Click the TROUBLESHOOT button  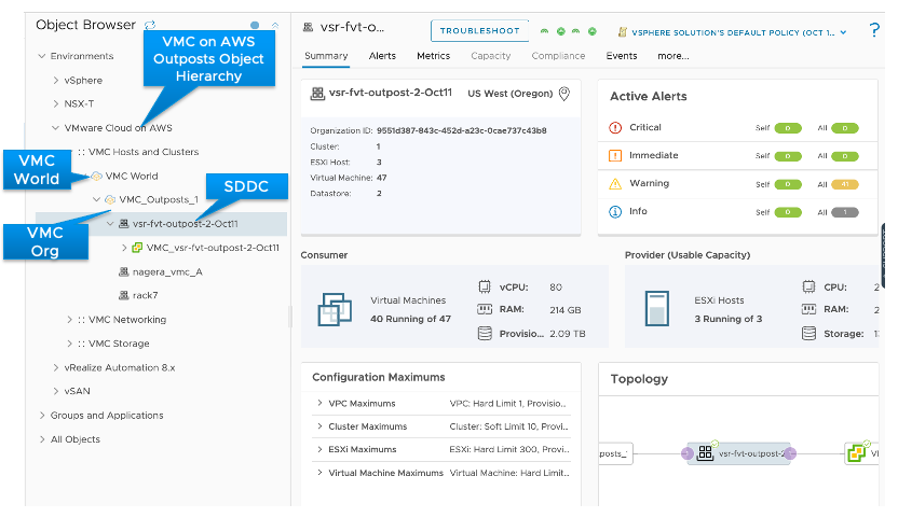(479, 31)
